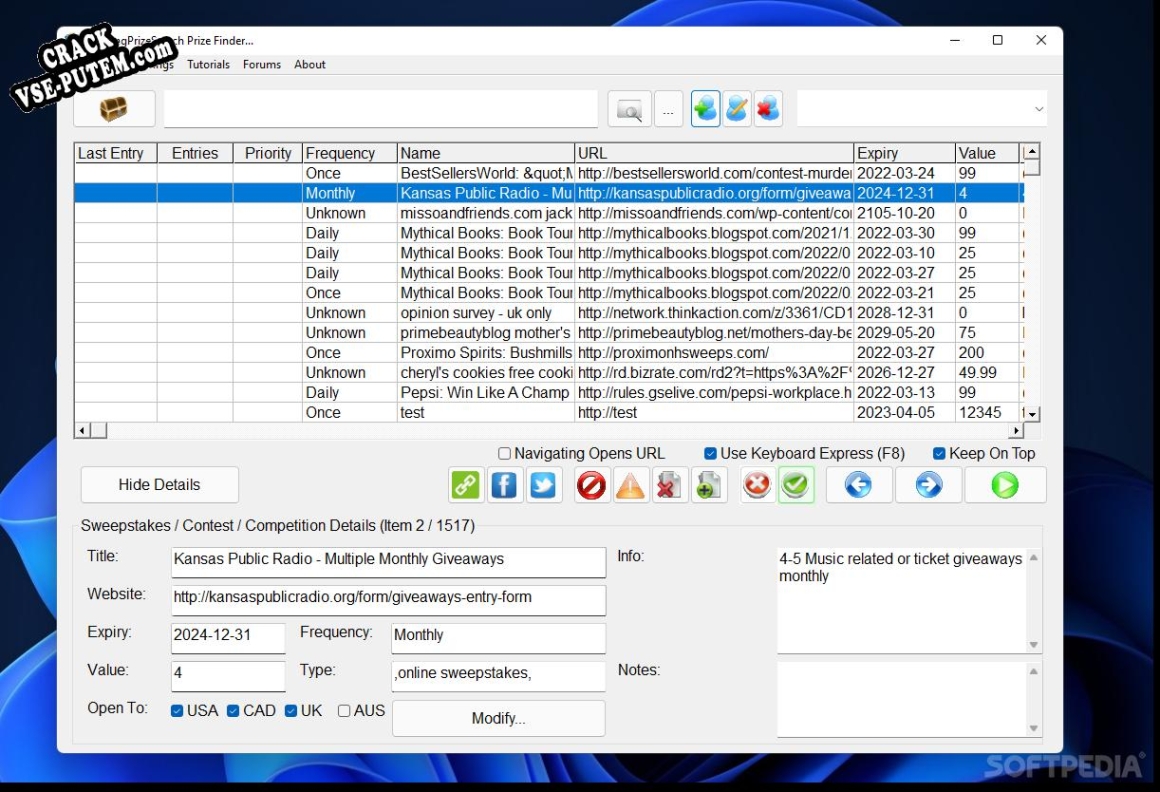Sort by Entries column header
The height and width of the screenshot is (792, 1160).
[195, 153]
